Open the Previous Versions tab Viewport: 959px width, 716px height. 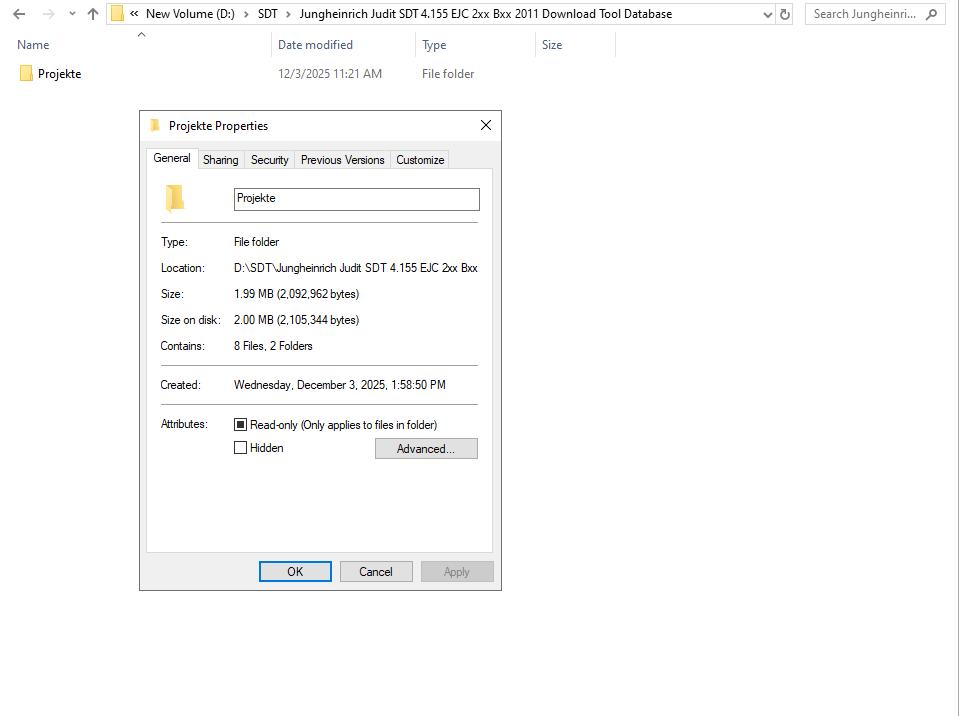(342, 160)
